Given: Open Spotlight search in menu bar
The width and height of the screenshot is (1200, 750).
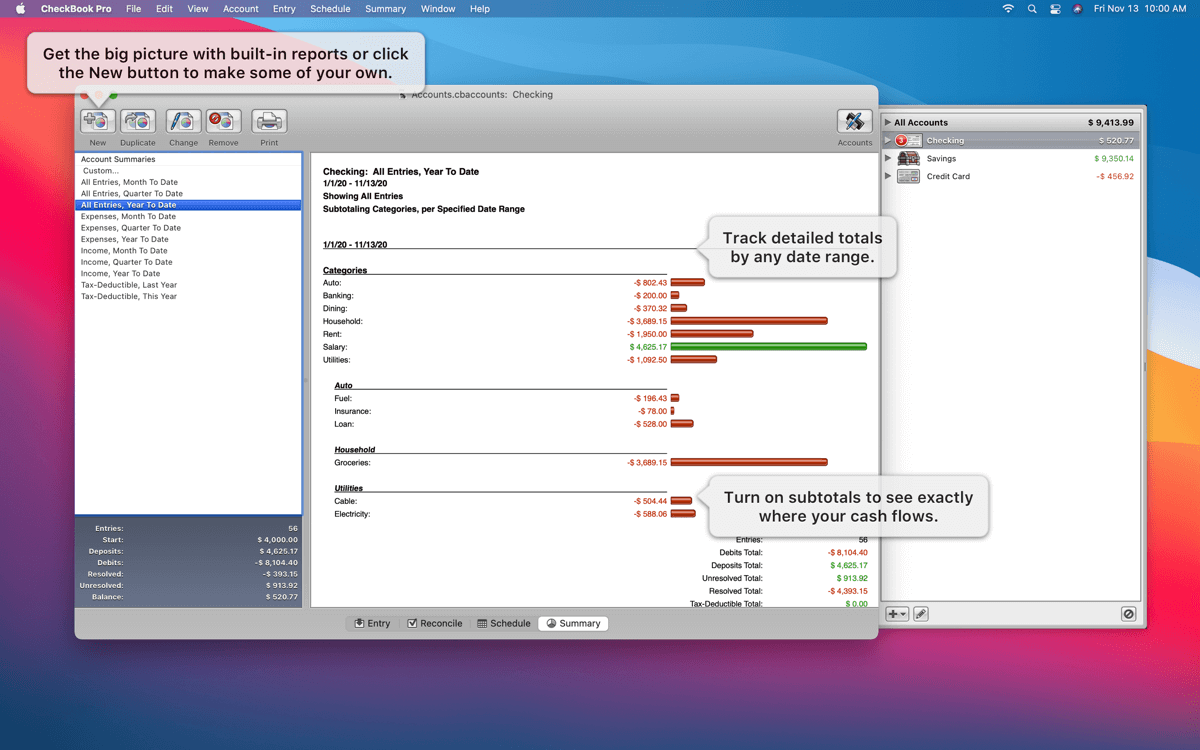Looking at the screenshot, I should [x=1032, y=9].
